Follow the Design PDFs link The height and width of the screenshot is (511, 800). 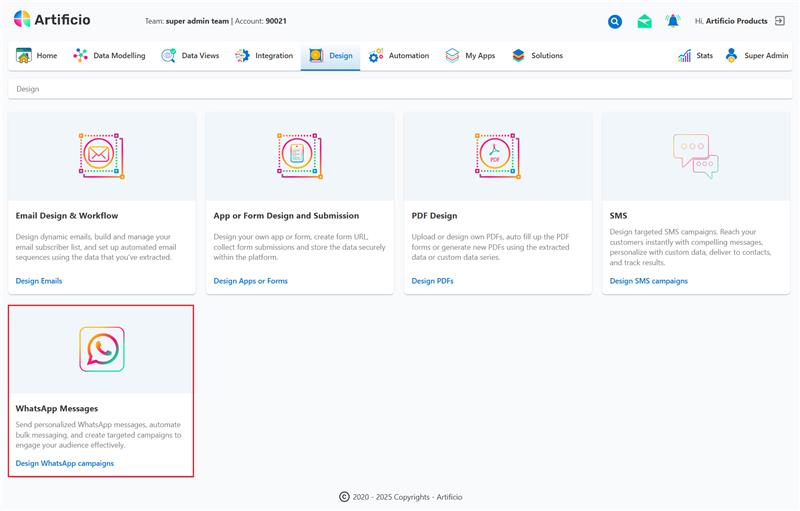coord(432,281)
